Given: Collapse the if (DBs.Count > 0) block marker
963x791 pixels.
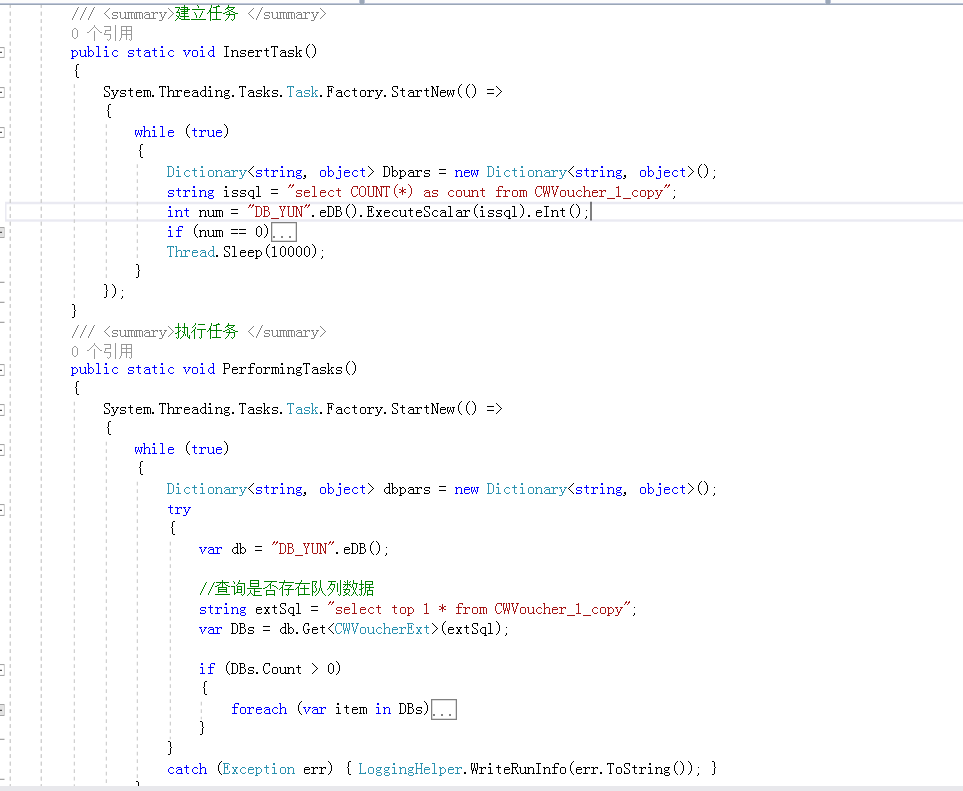Looking at the screenshot, I should point(3,669).
